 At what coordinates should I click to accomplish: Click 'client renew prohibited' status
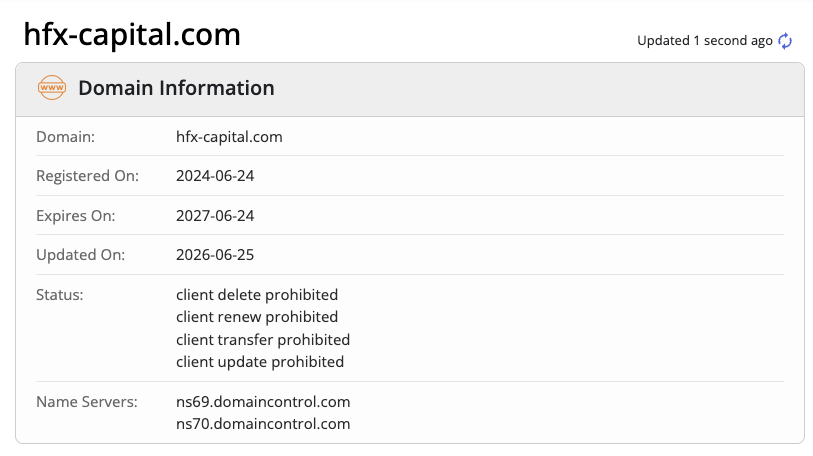click(x=257, y=317)
